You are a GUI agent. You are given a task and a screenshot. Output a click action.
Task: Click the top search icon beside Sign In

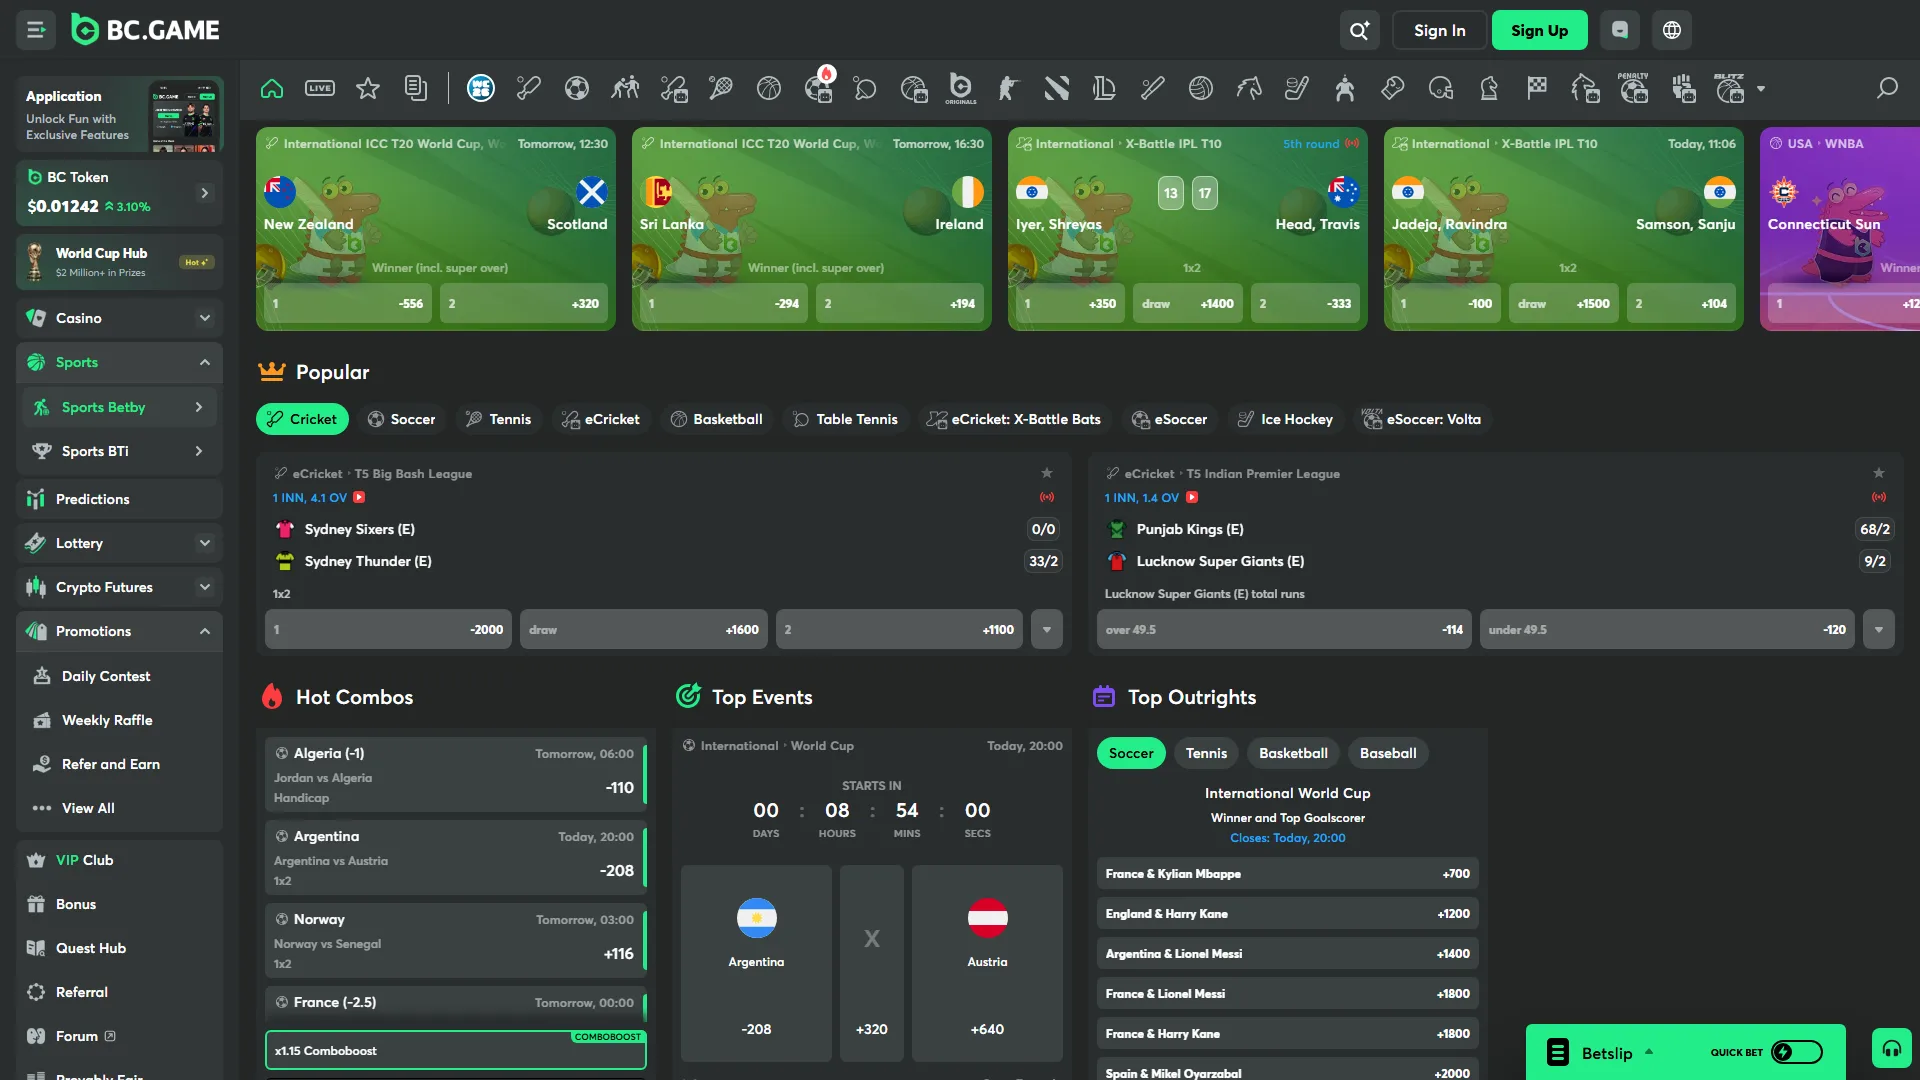1359,30
